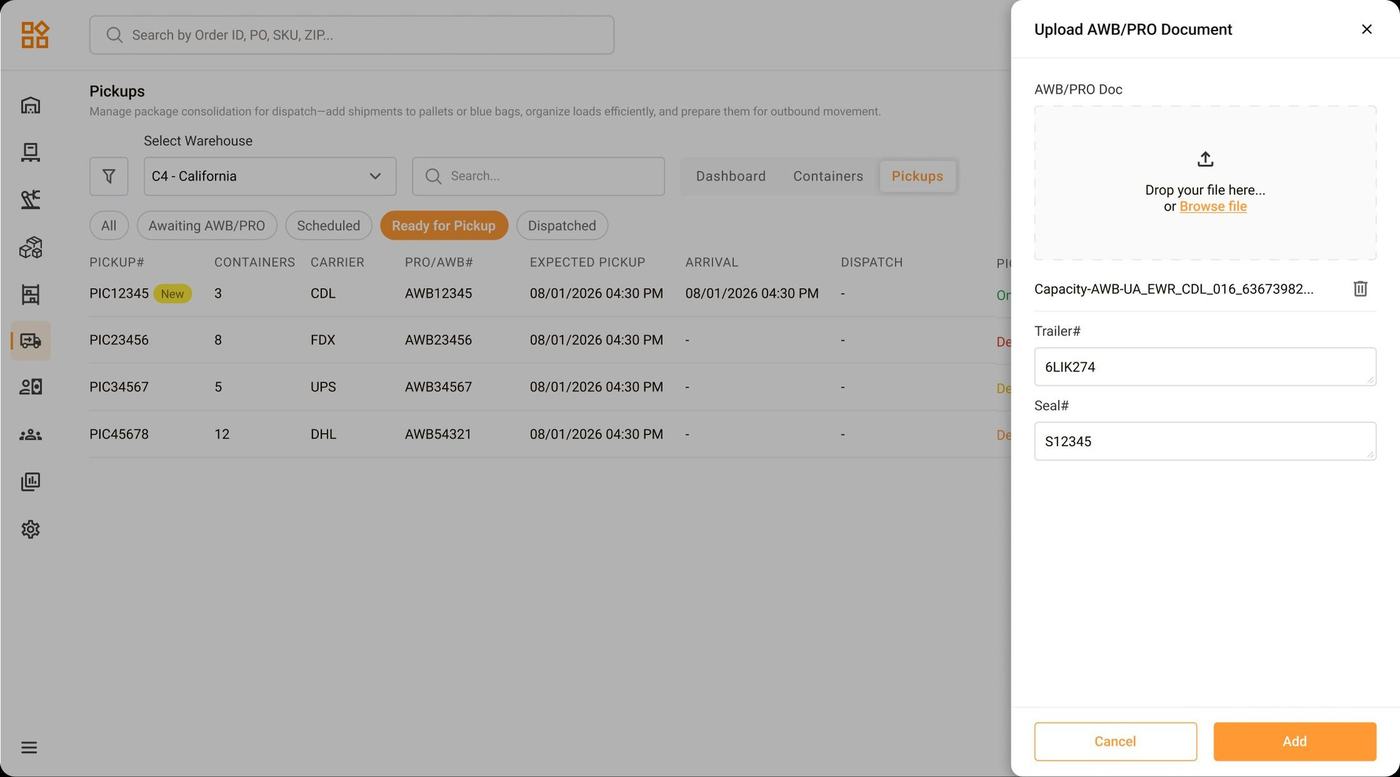Click the CONTAINERS column header
Image resolution: width=1400 pixels, height=777 pixels.
coord(255,262)
